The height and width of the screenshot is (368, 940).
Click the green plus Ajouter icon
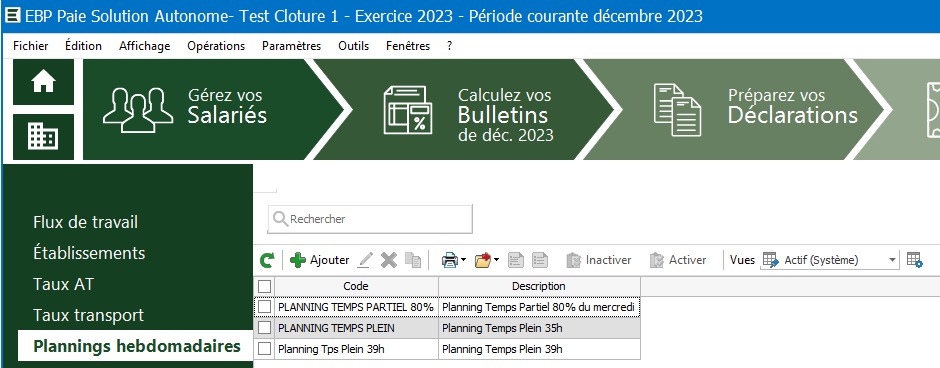298,260
